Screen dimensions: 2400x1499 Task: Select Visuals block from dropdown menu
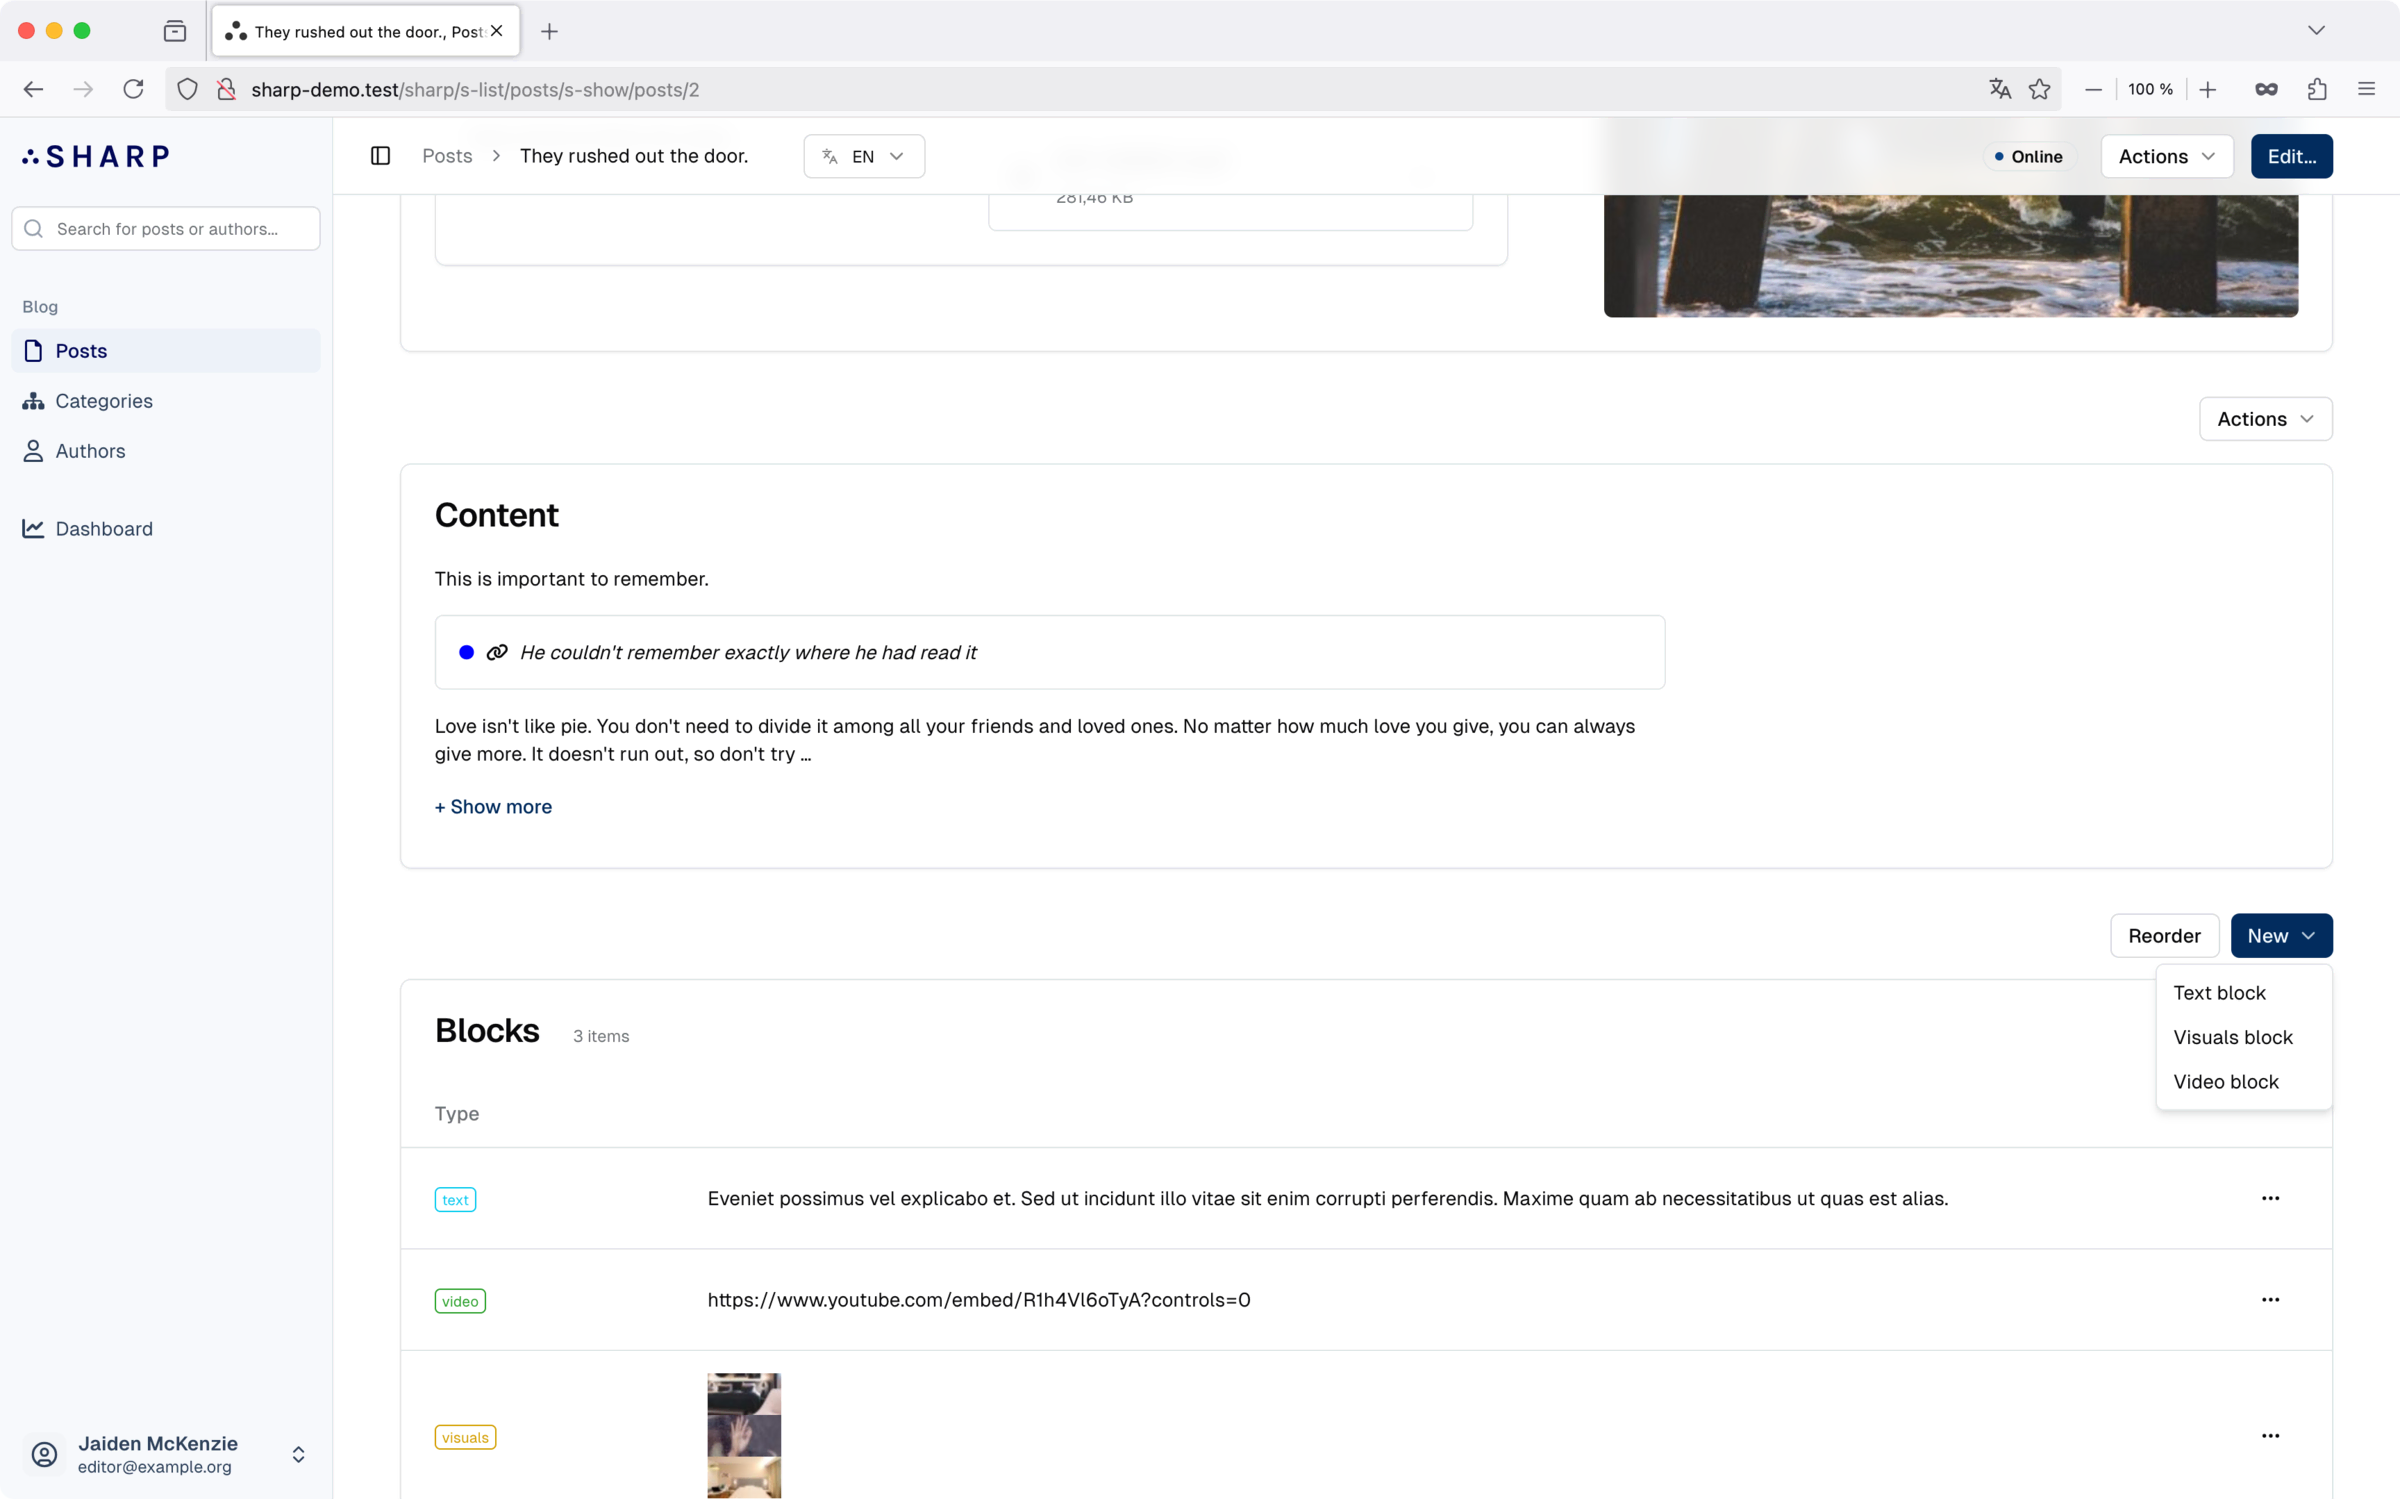pyautogui.click(x=2234, y=1036)
